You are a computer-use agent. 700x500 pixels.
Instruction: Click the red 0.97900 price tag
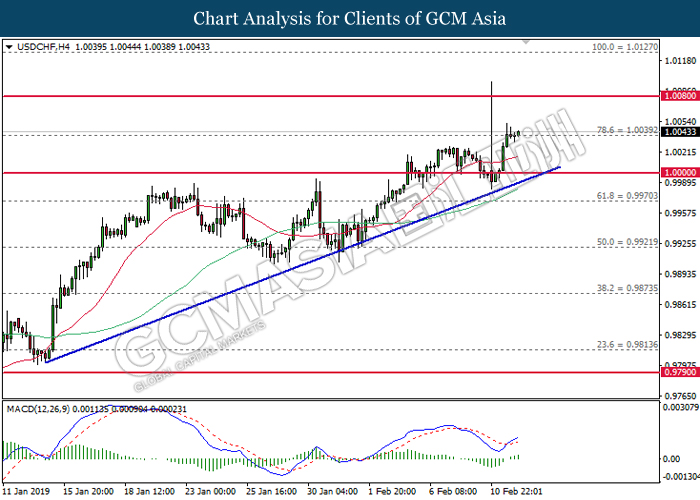pos(680,372)
